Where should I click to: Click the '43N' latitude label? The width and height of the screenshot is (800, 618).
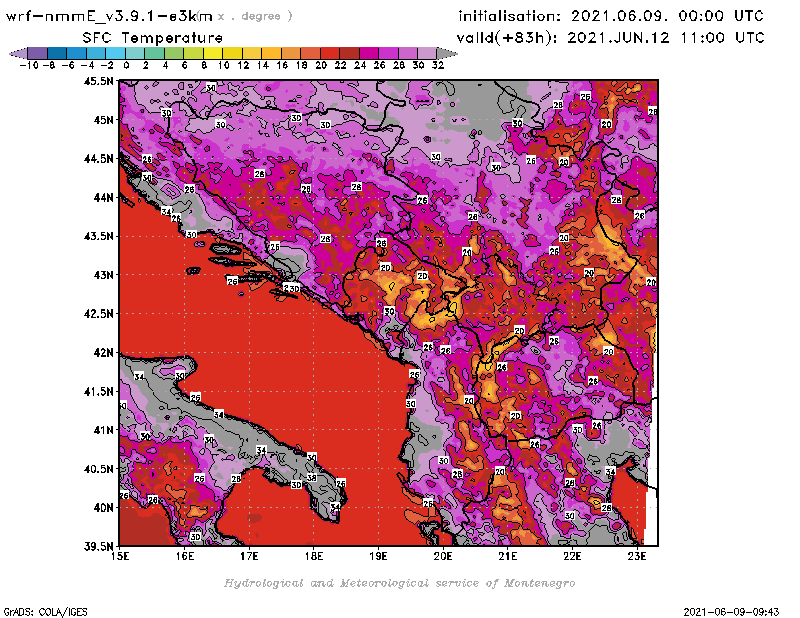click(x=103, y=275)
